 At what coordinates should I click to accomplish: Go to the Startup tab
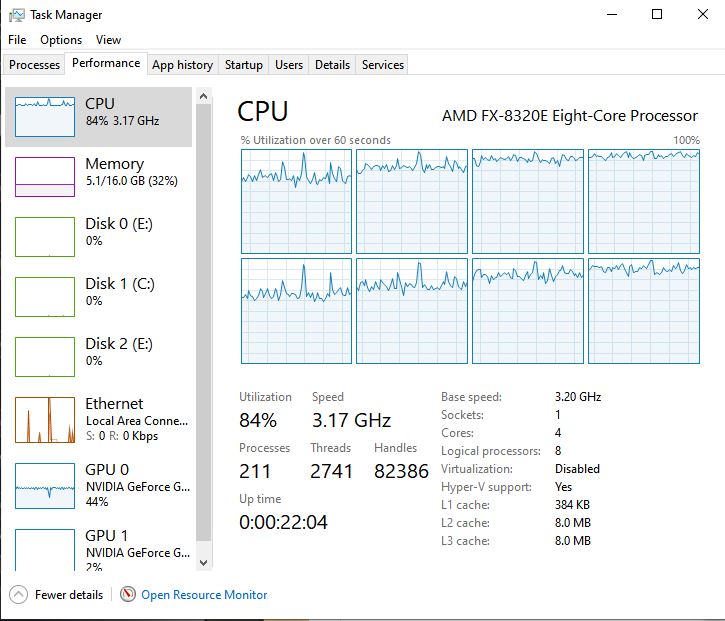pos(244,65)
